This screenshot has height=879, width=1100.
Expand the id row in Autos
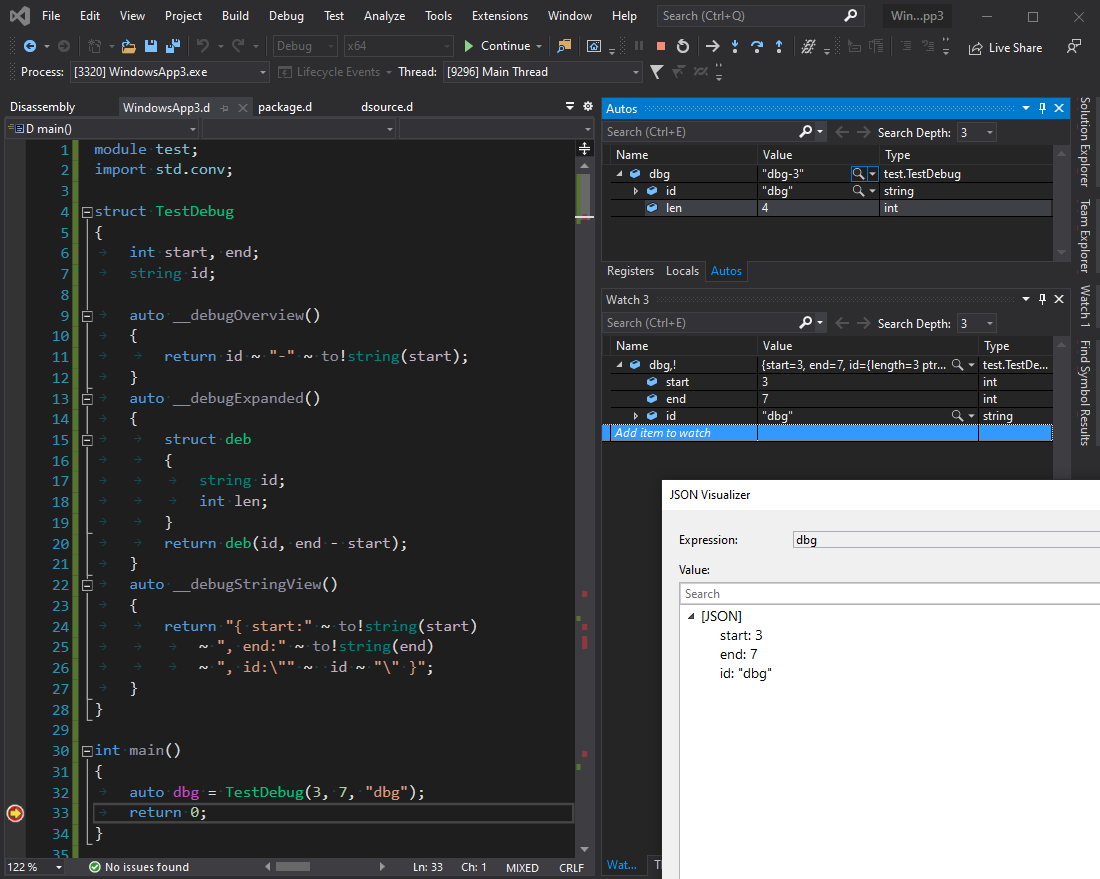636,191
